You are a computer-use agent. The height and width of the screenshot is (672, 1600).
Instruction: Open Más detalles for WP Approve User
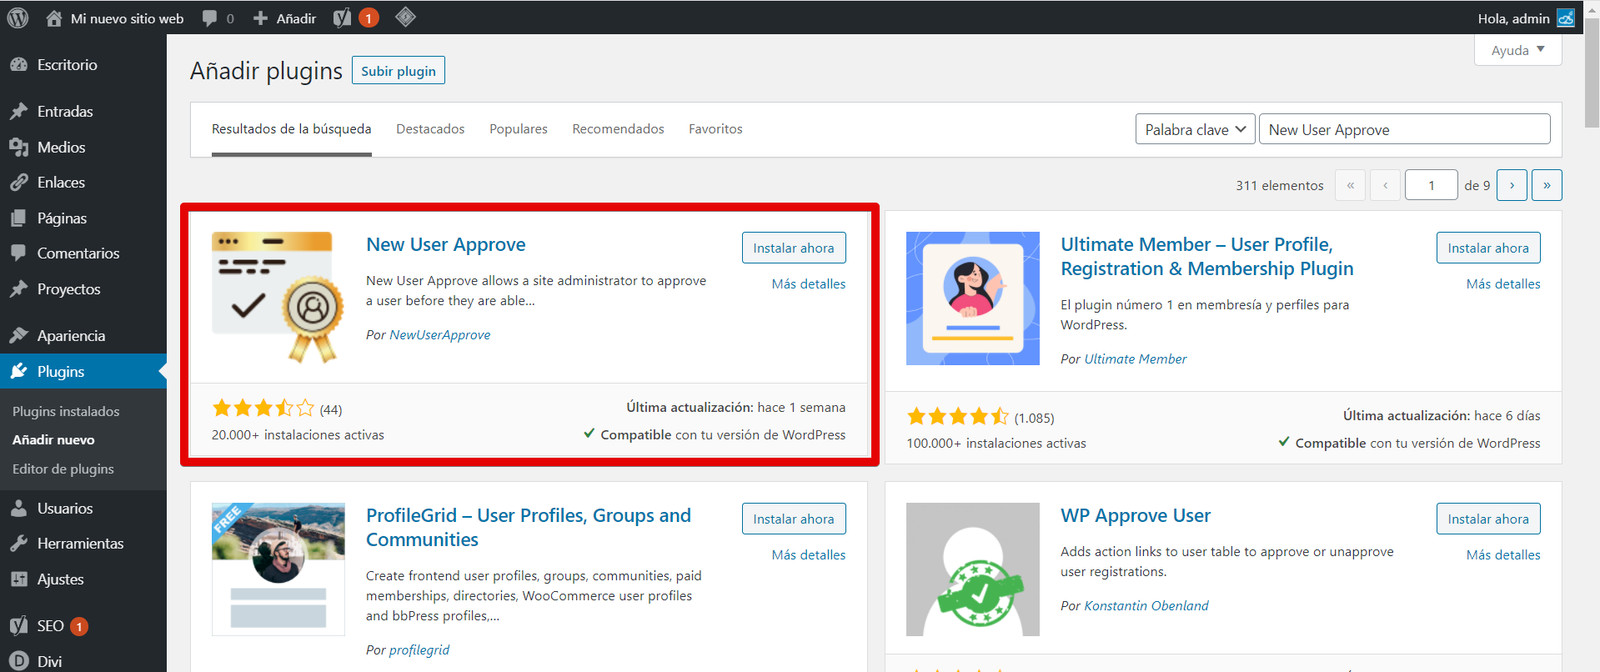point(1503,555)
